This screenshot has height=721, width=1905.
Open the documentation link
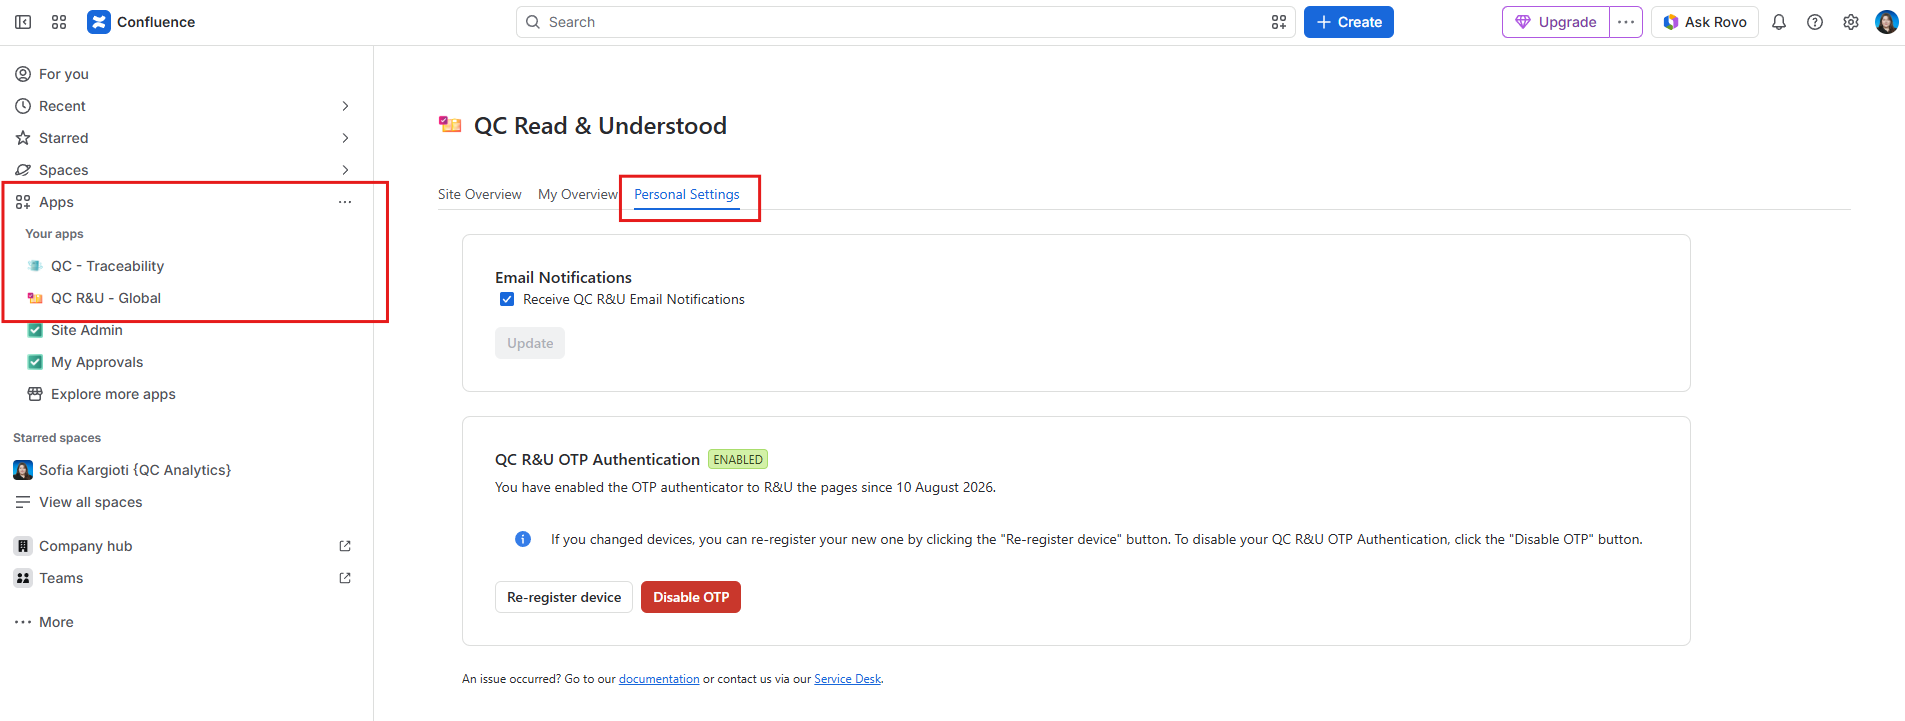tap(659, 679)
